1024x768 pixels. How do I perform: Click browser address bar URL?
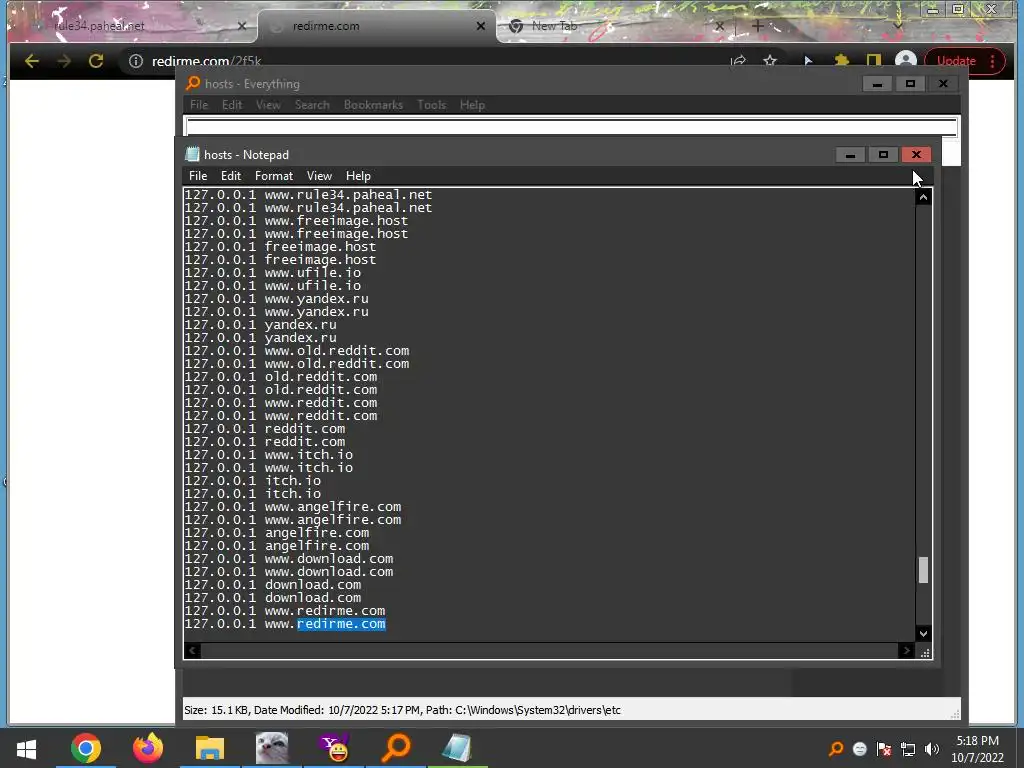(206, 61)
